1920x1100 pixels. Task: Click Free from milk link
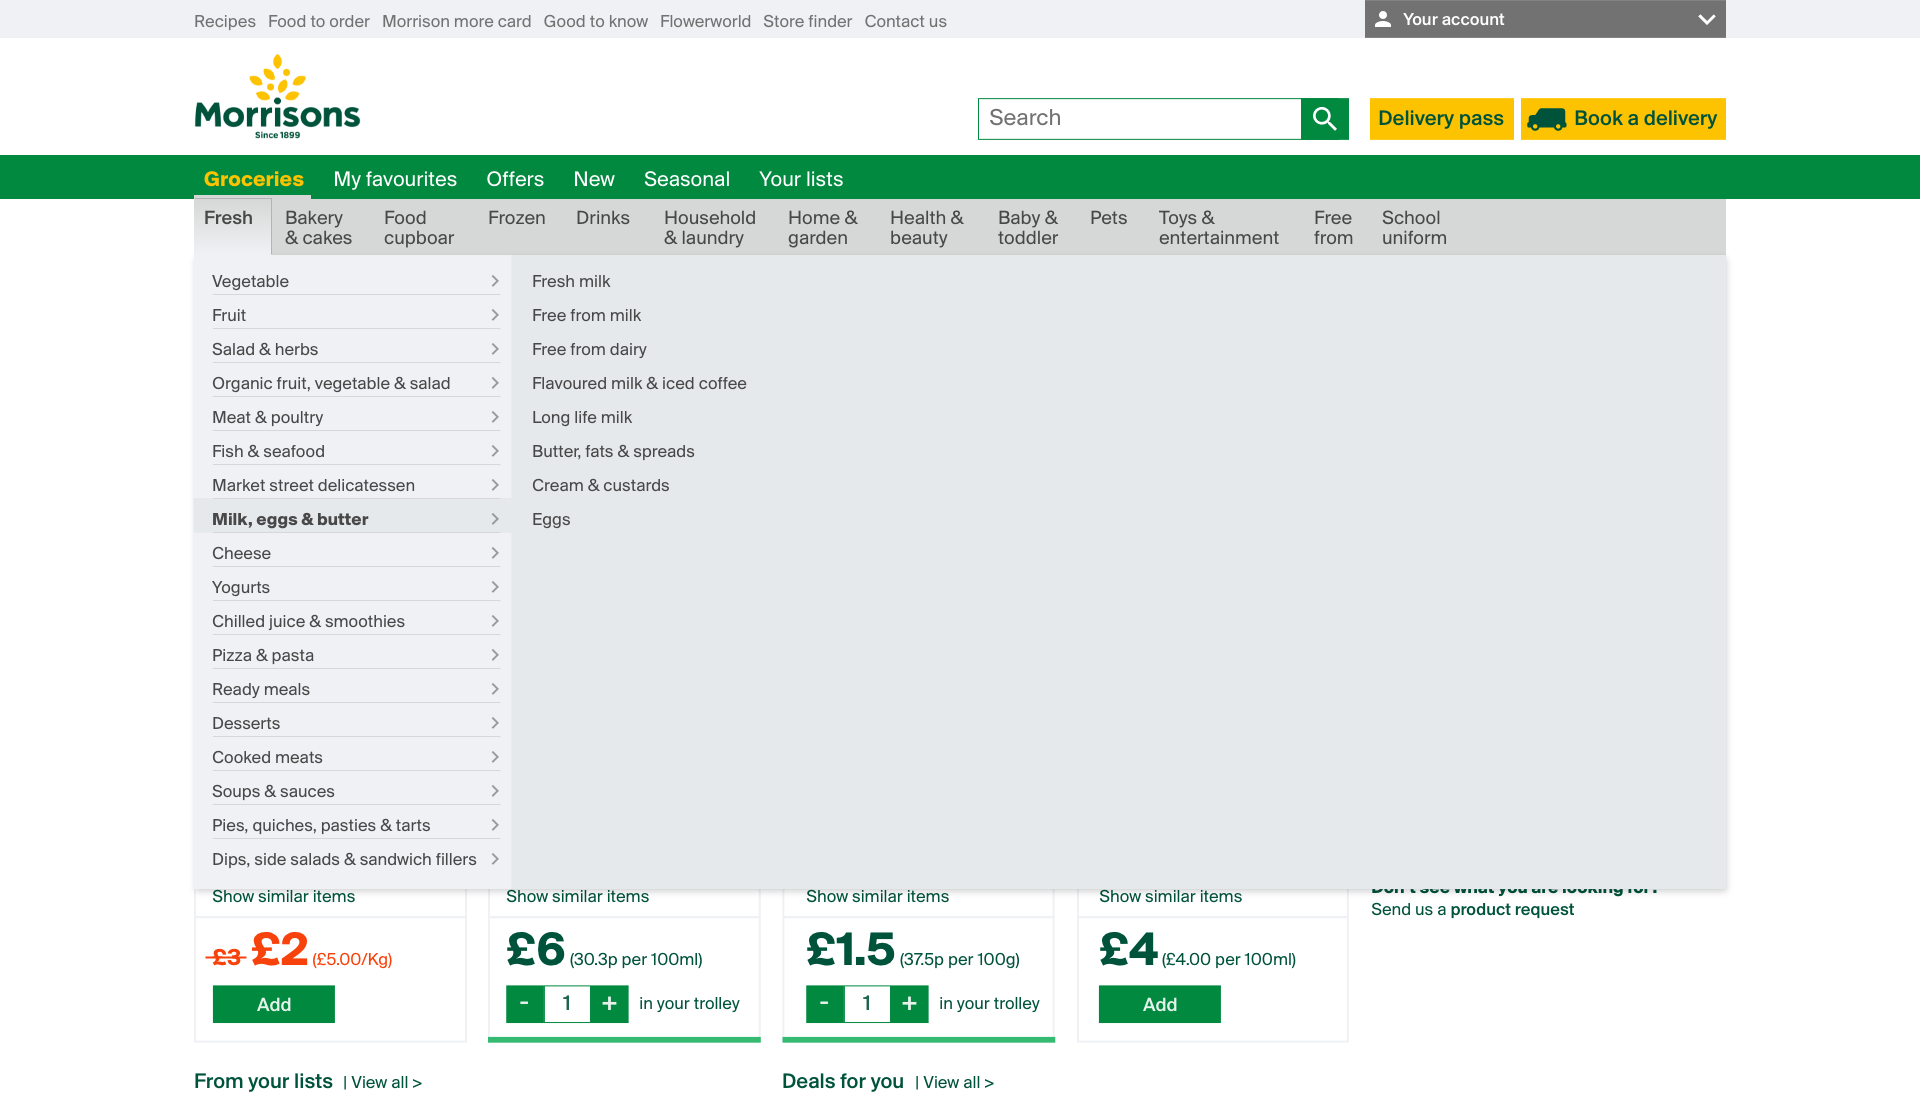pos(586,315)
